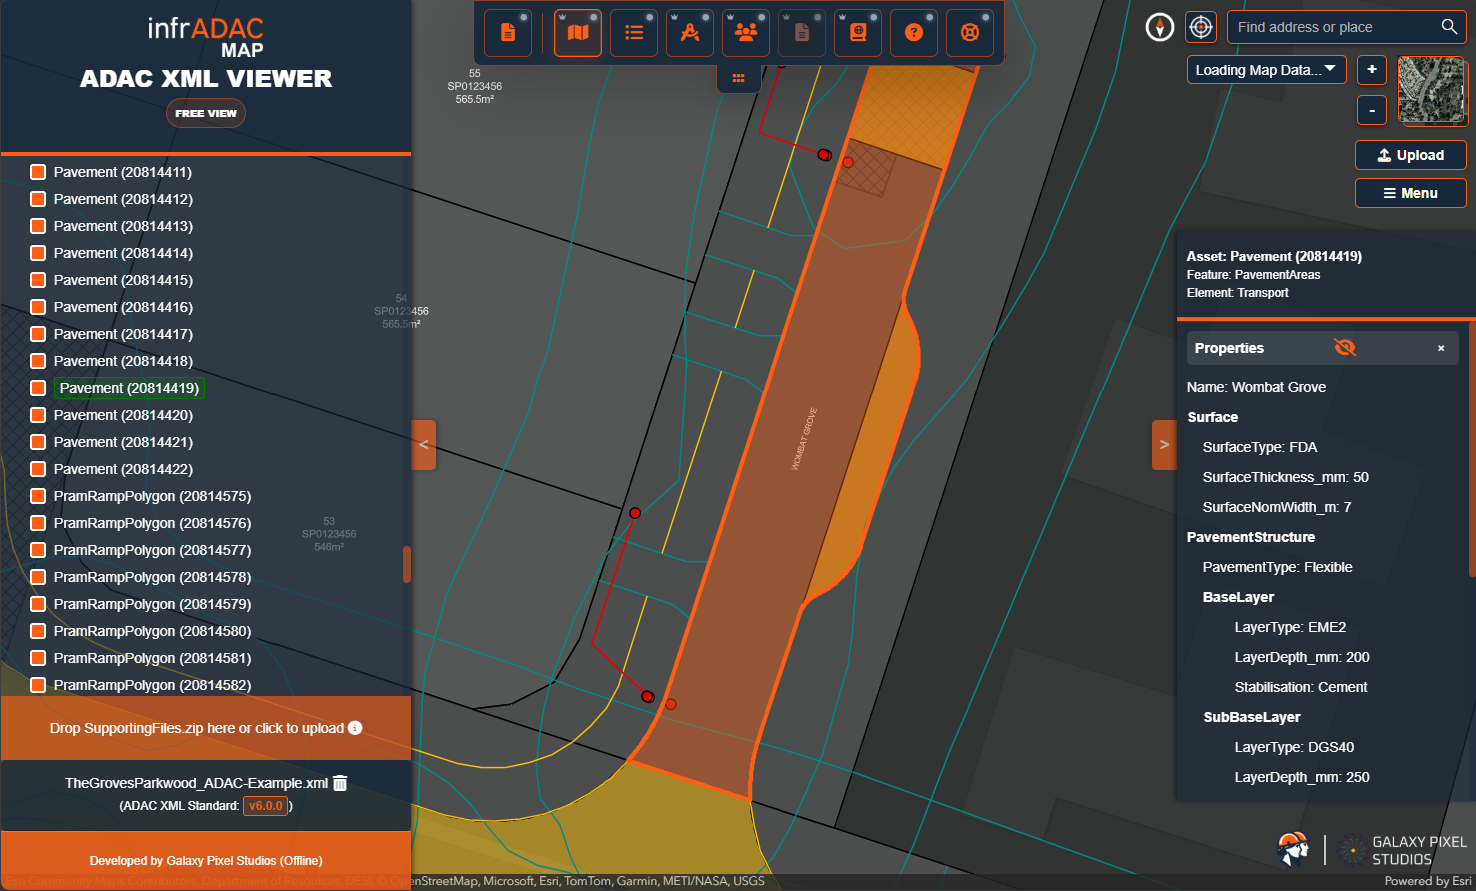Collapse the right panel with arrow tab
This screenshot has height=891, width=1476.
1164,445
